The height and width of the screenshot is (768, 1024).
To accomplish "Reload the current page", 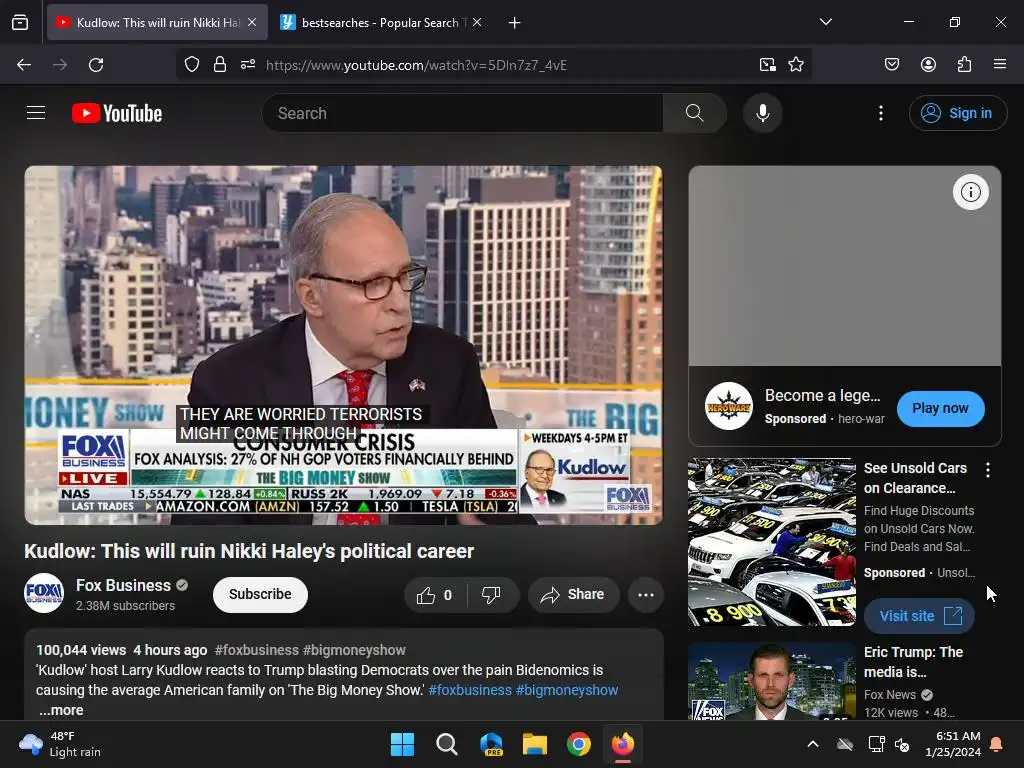I will coord(96,65).
